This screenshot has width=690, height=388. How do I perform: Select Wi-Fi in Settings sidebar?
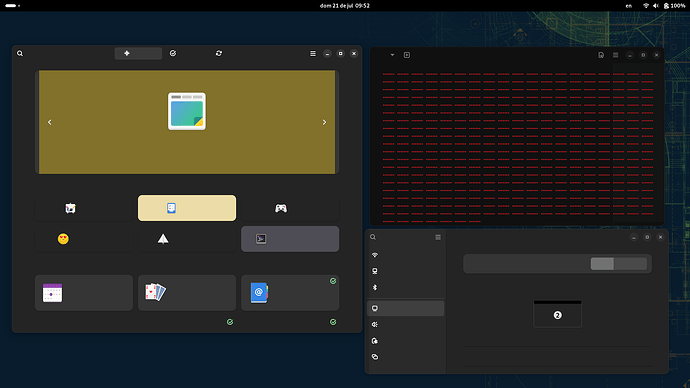click(405, 255)
